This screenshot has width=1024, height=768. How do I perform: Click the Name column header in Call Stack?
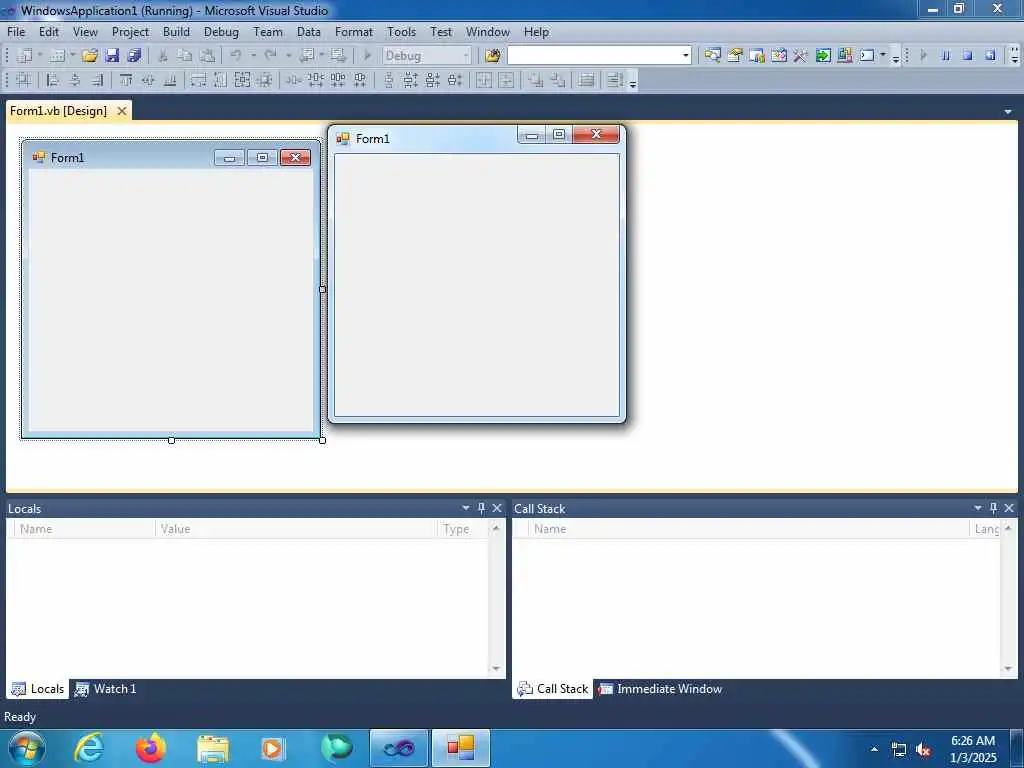748,529
